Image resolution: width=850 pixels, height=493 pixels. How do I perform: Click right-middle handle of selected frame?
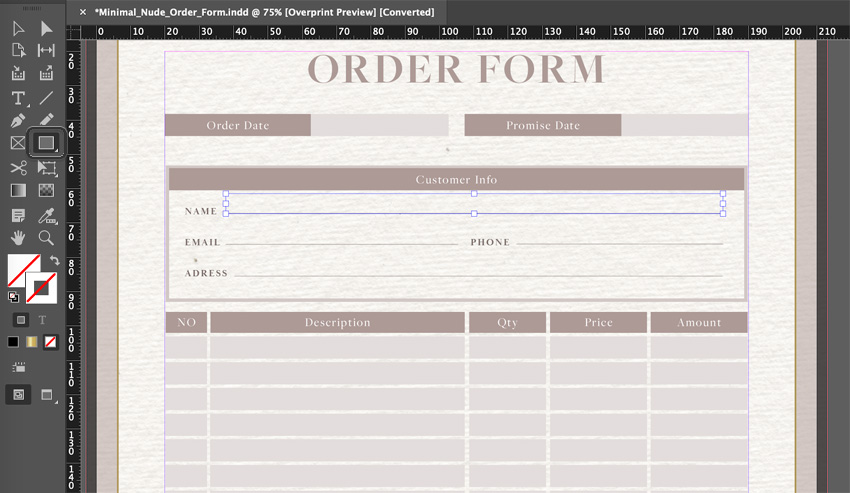pyautogui.click(x=723, y=204)
